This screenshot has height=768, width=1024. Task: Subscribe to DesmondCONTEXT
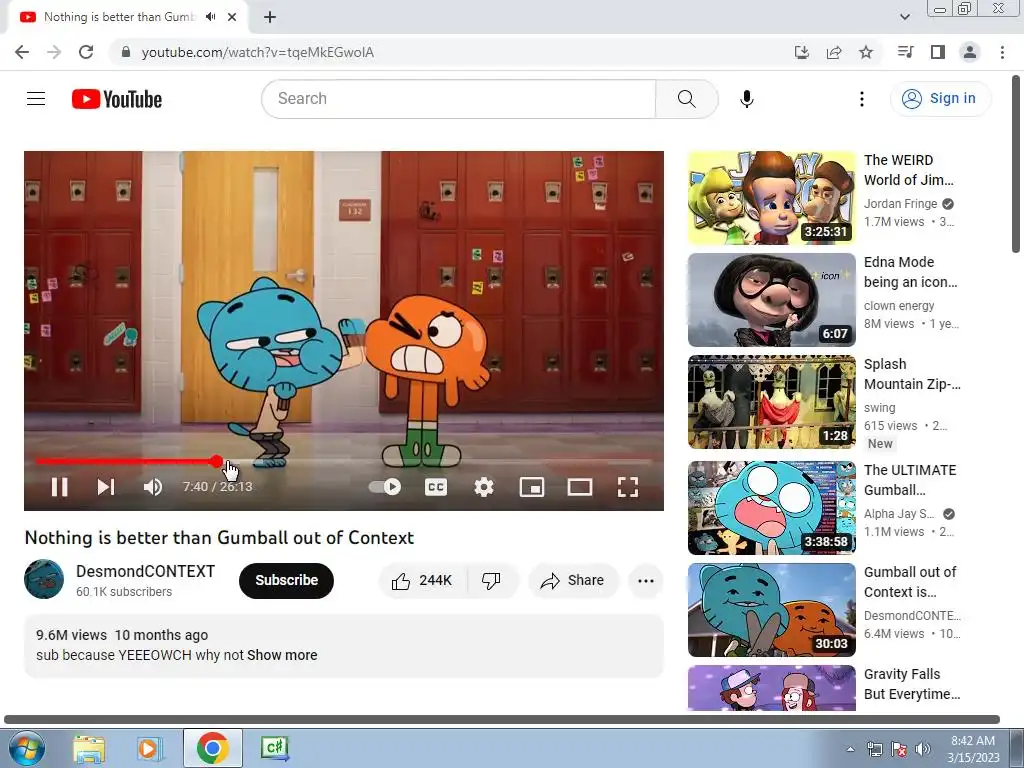286,581
